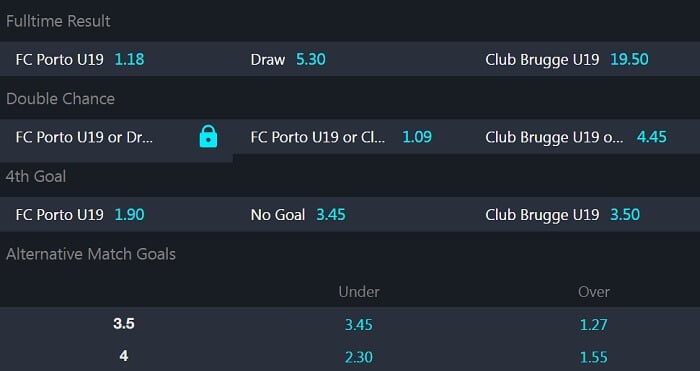700x371 pixels.
Task: Choose Club Brugge U19 or Draw 4.45
Action: tap(583, 137)
